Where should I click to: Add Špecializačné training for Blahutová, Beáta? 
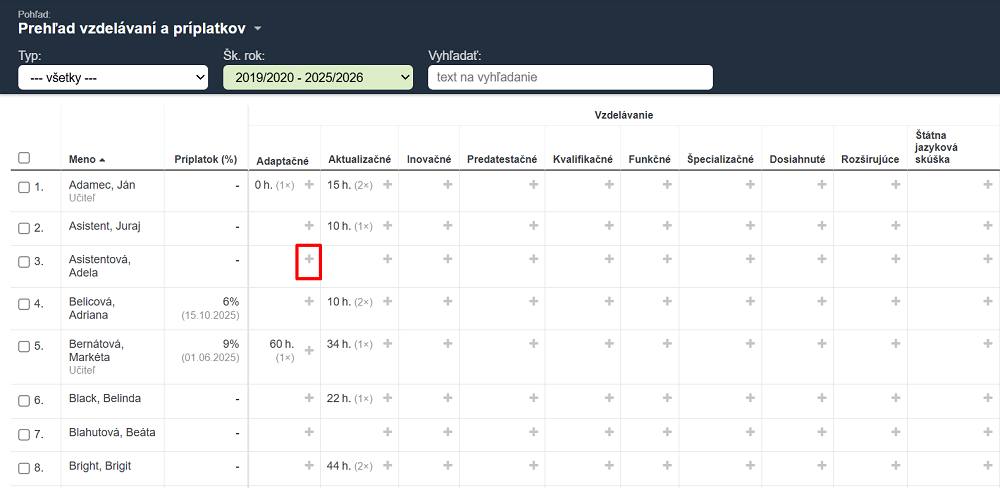pyautogui.click(x=750, y=432)
